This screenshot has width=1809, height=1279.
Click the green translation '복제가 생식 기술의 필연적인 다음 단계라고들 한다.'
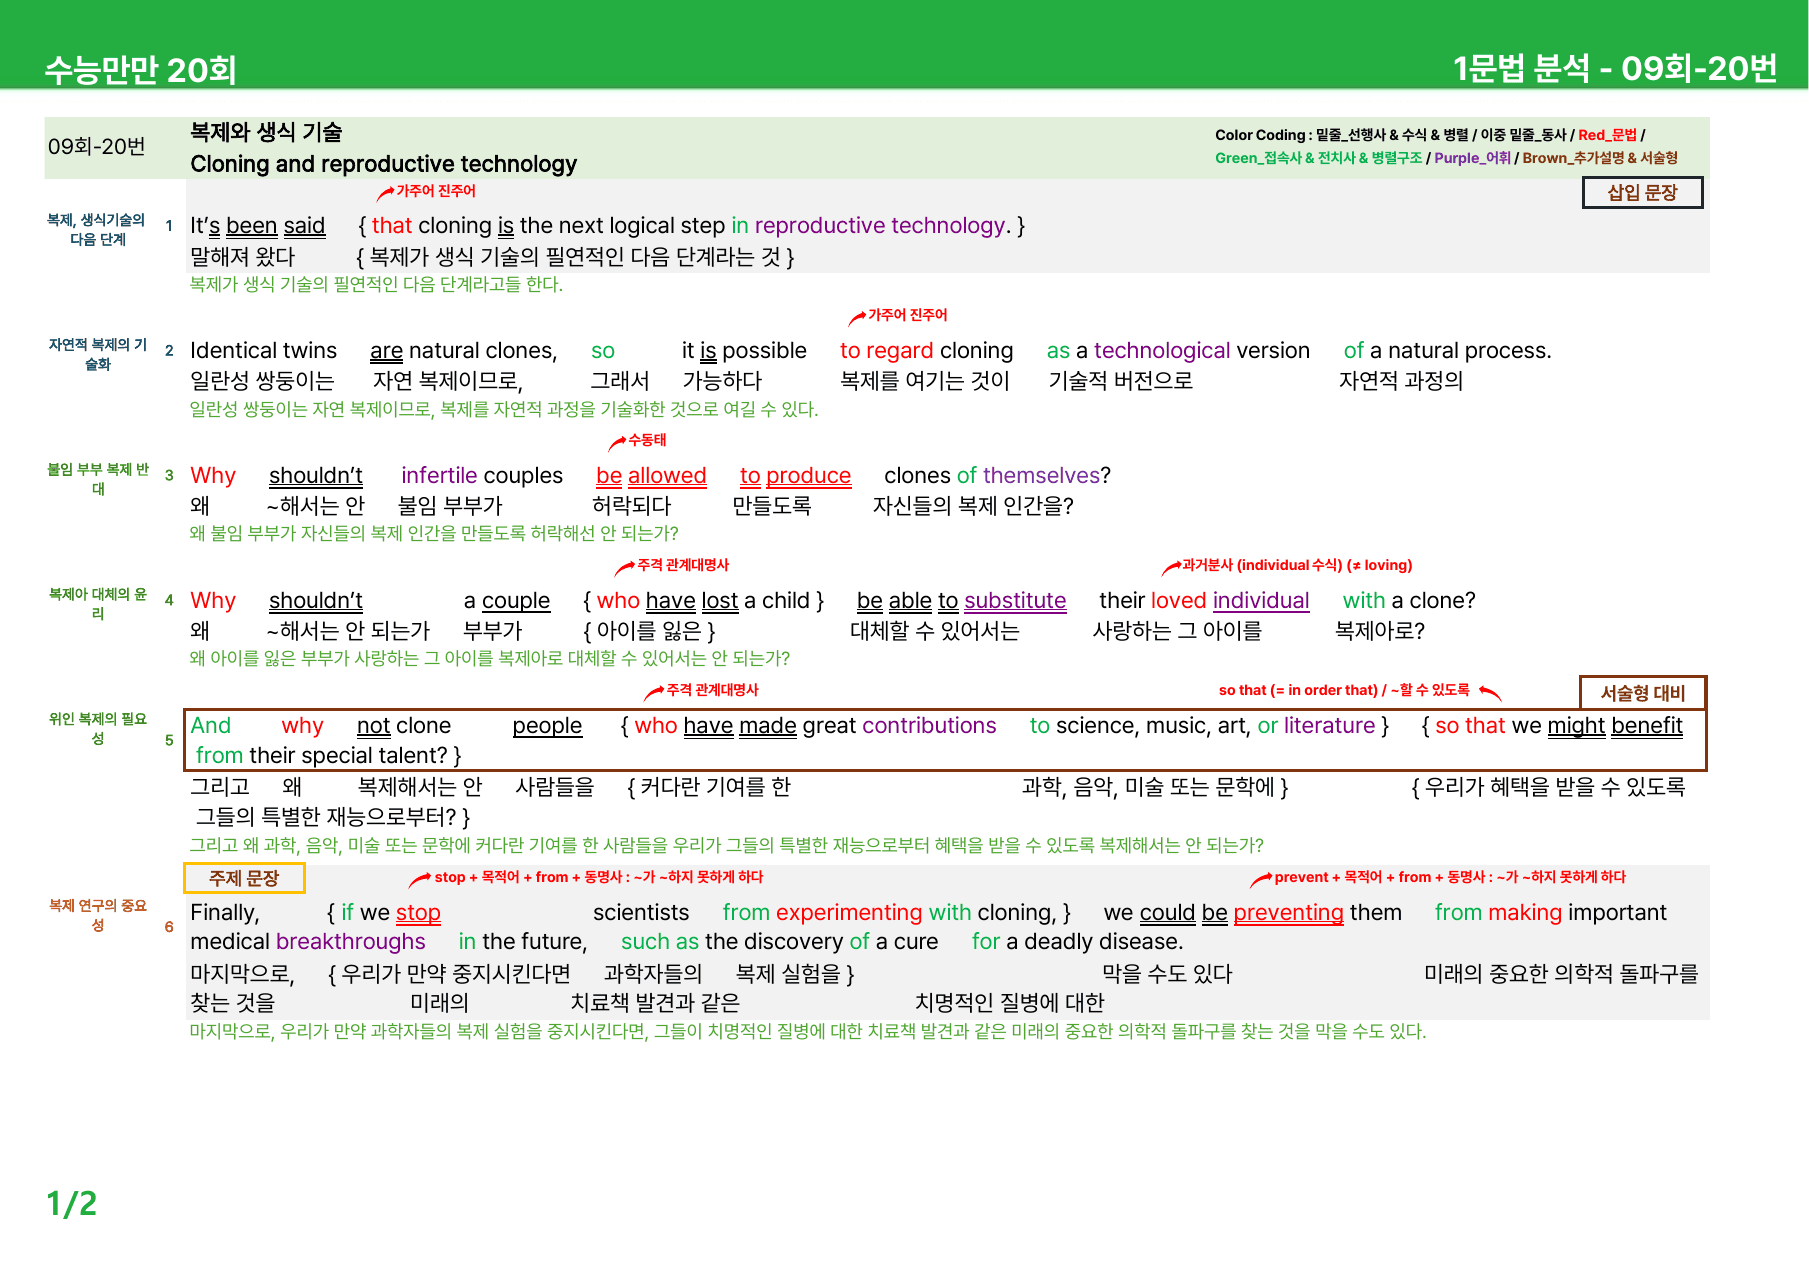376,285
